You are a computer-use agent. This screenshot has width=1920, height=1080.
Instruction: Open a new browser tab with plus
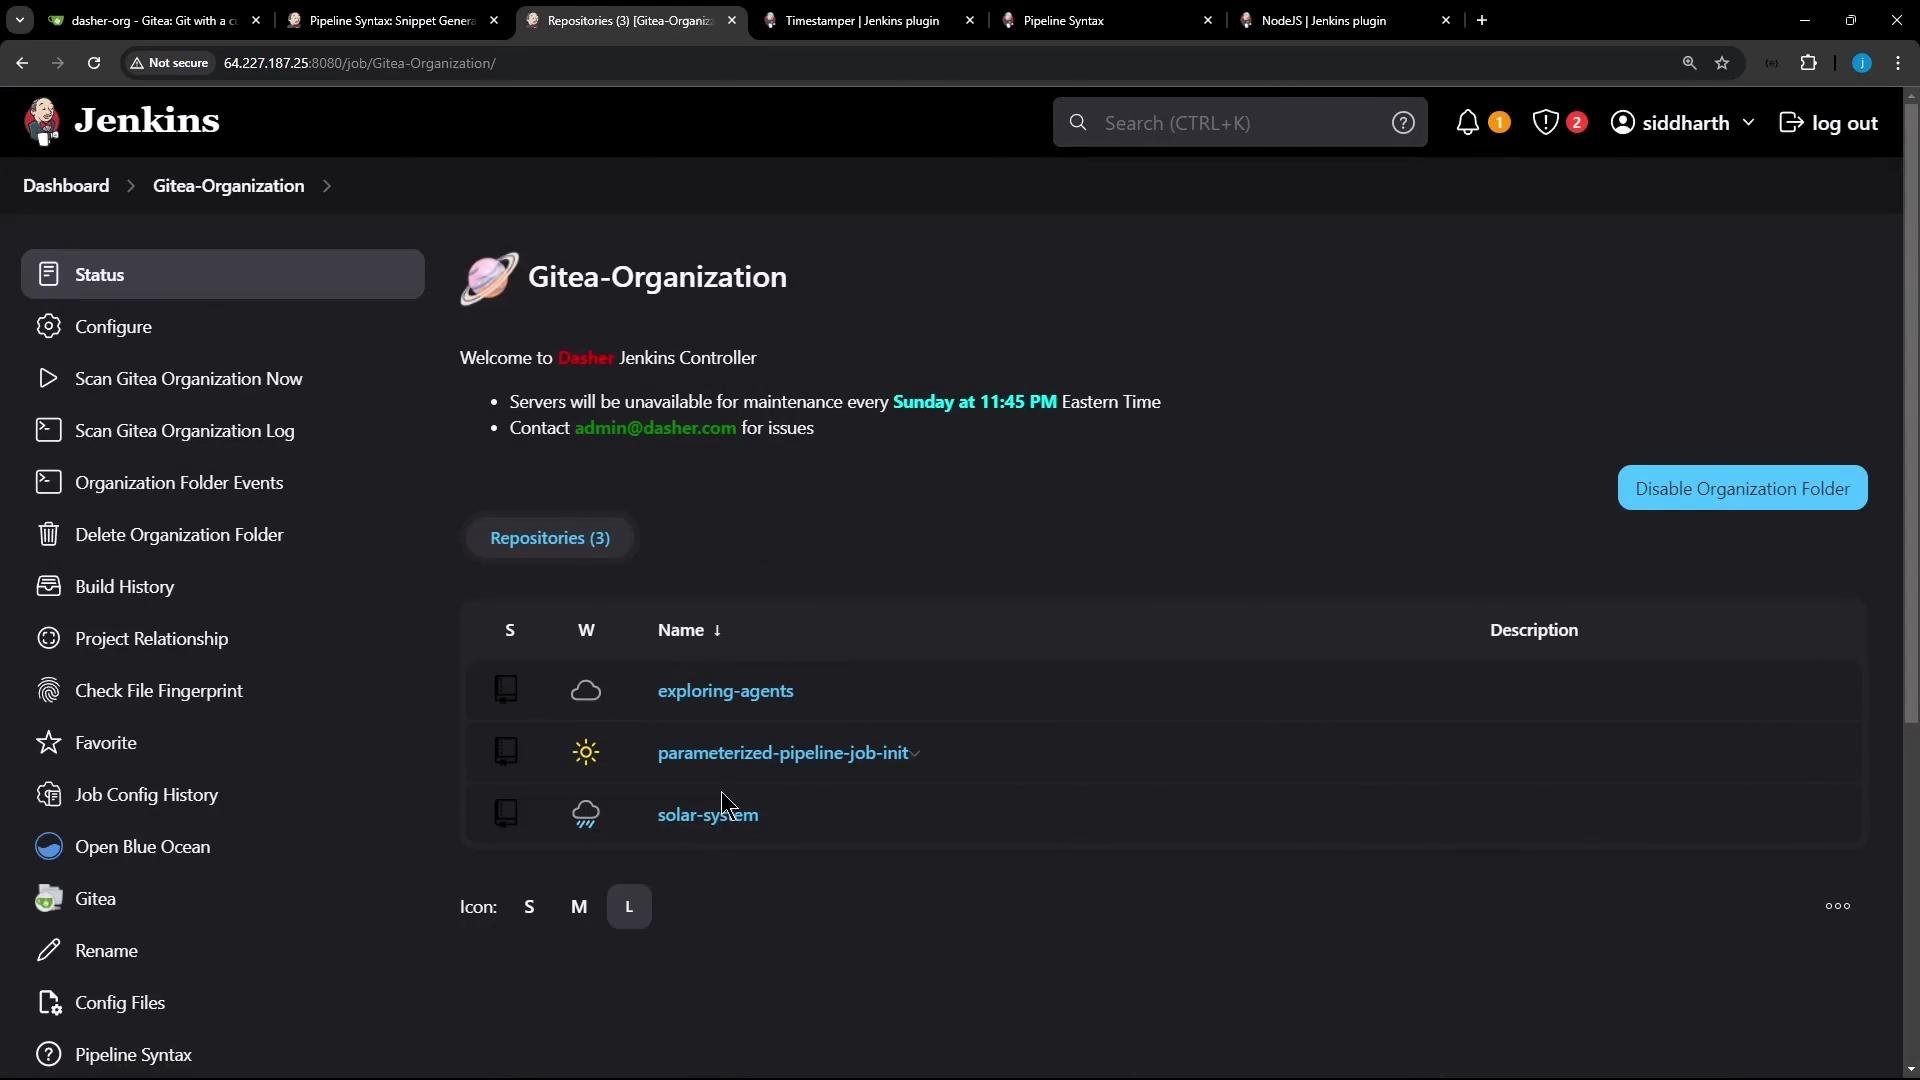click(x=1482, y=20)
